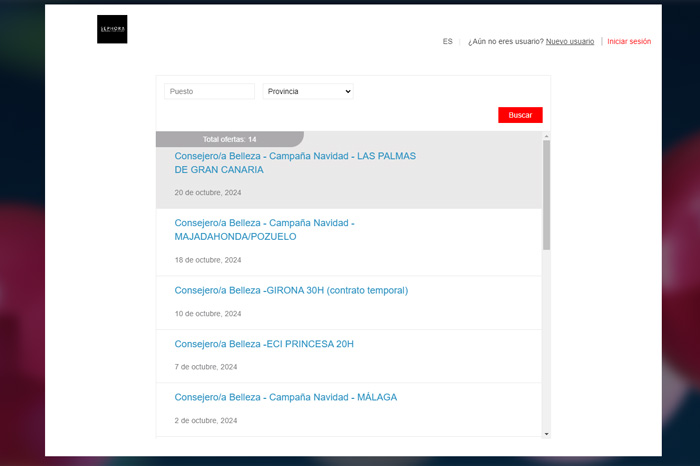Screen dimensions: 700x466
Task: Click the job list scrollbar thumb
Action: coord(546,195)
